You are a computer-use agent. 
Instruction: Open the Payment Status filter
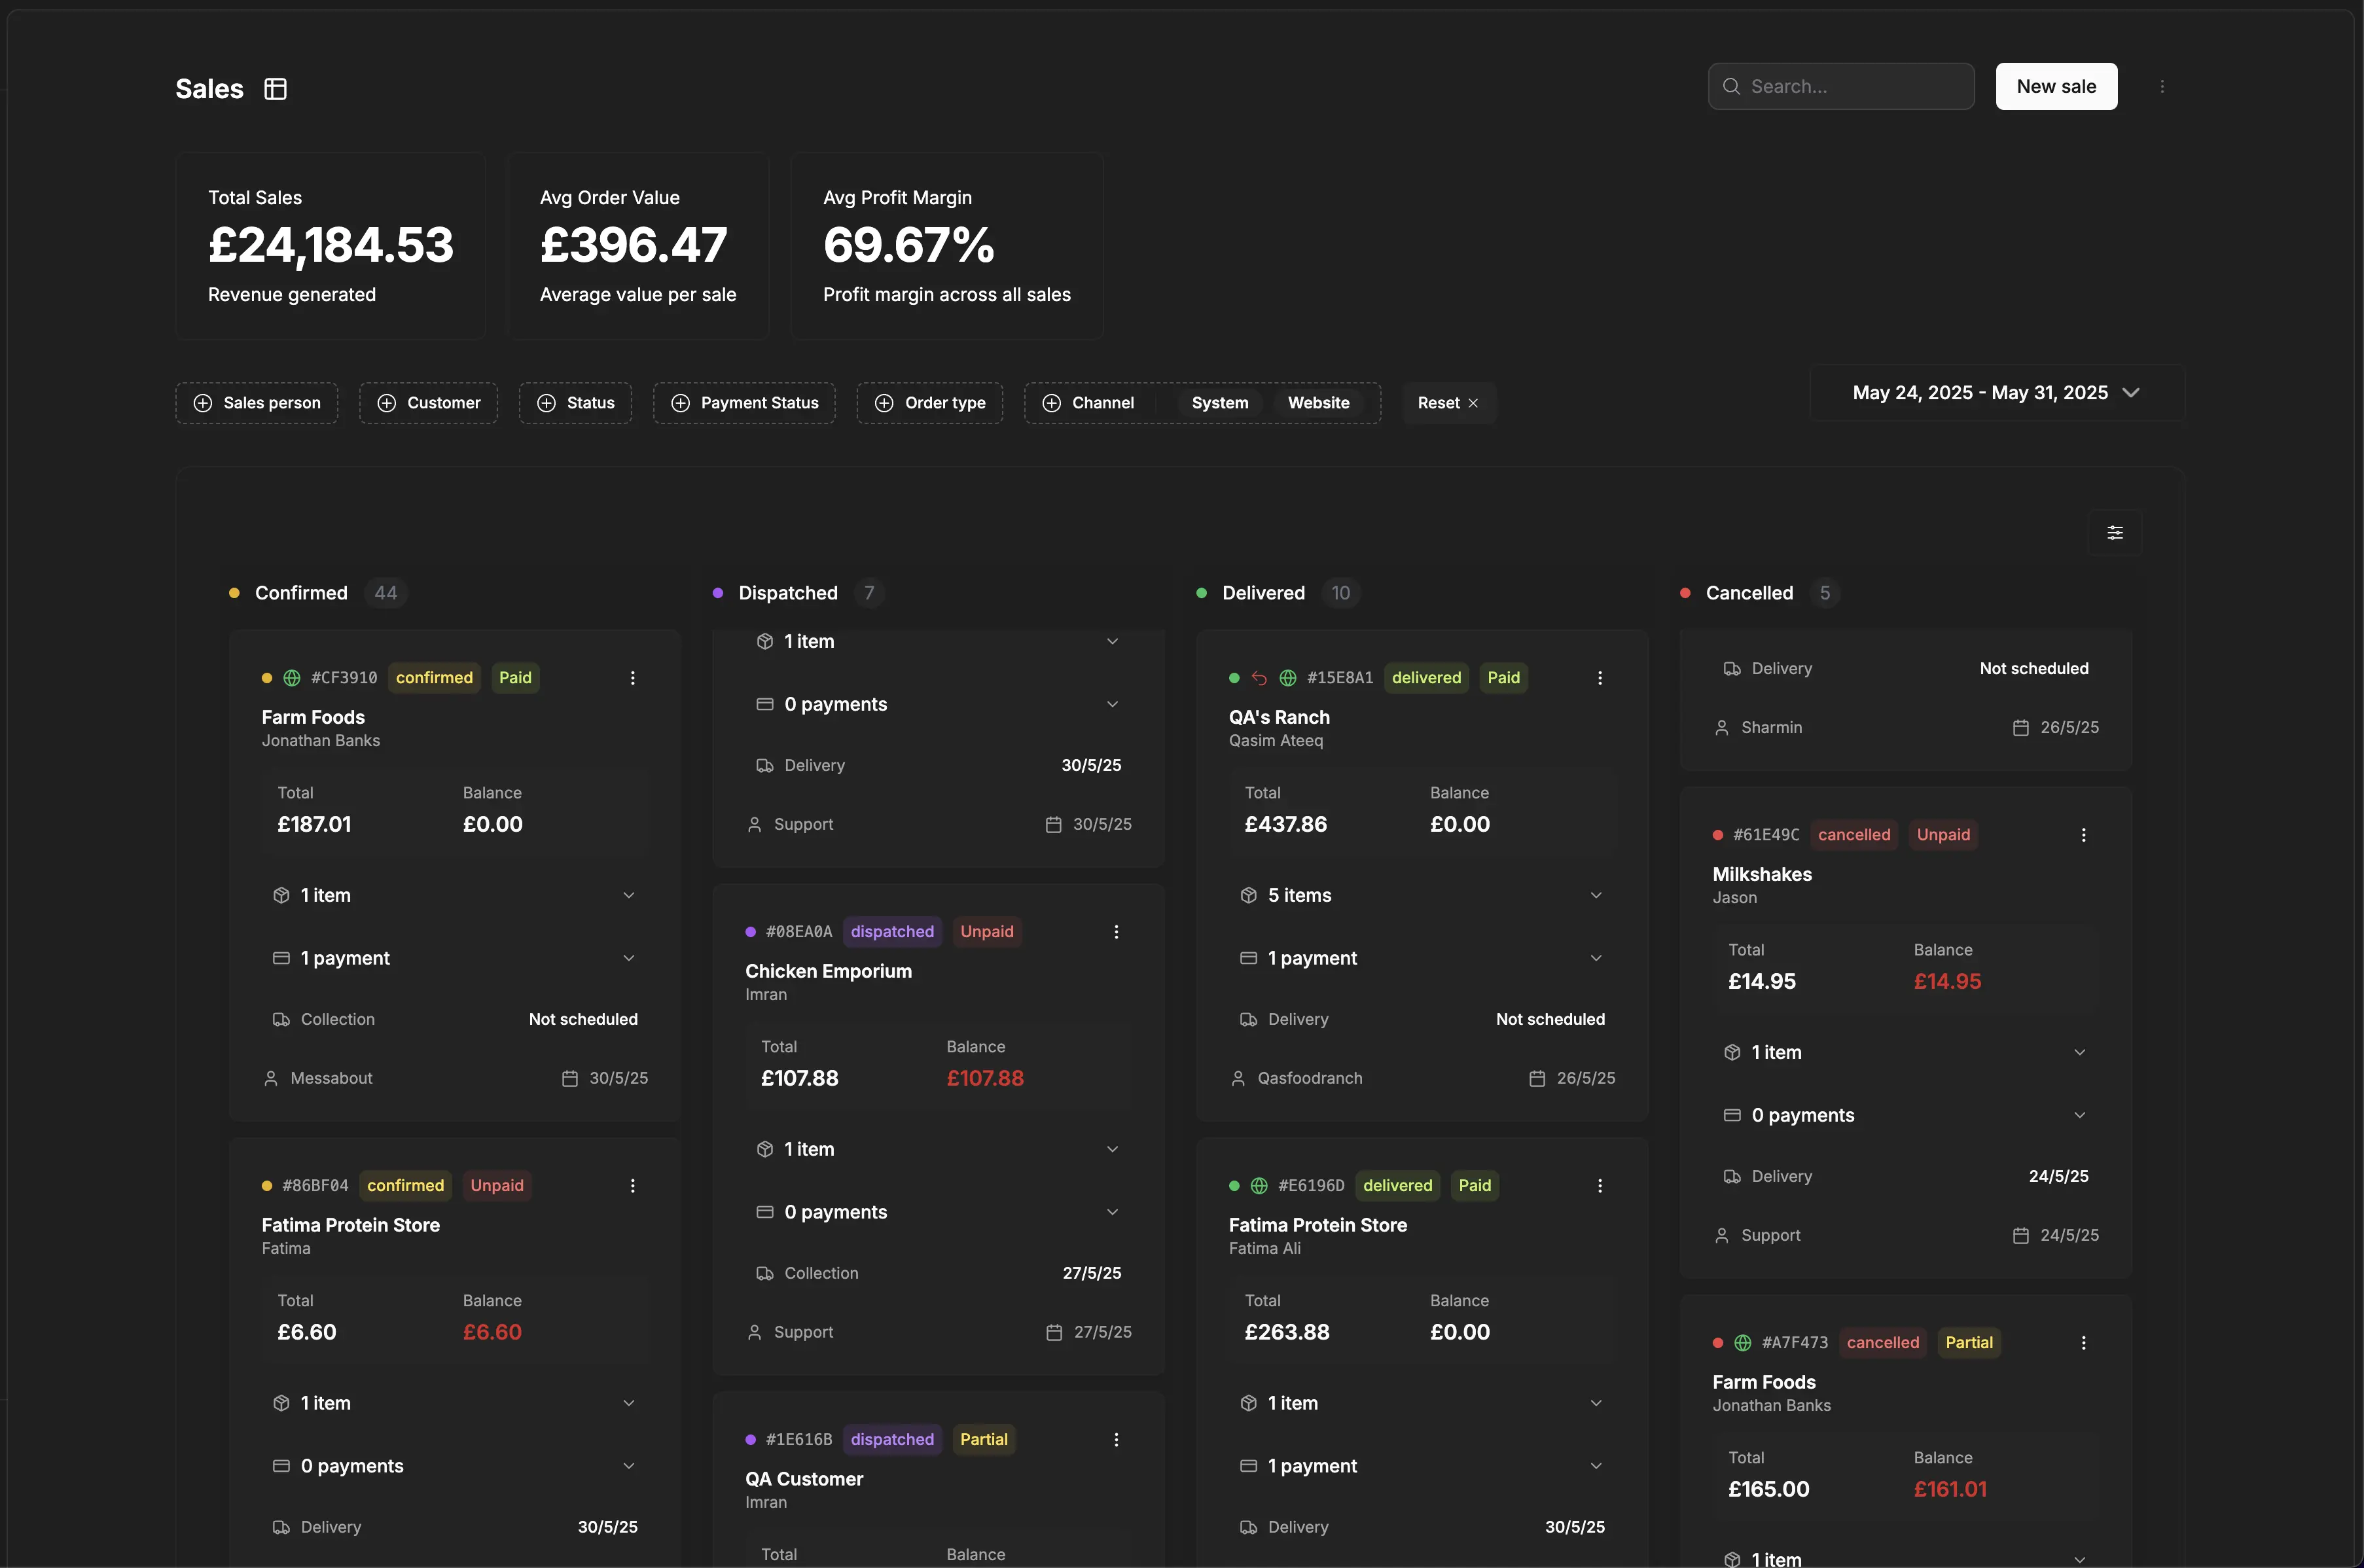[744, 403]
